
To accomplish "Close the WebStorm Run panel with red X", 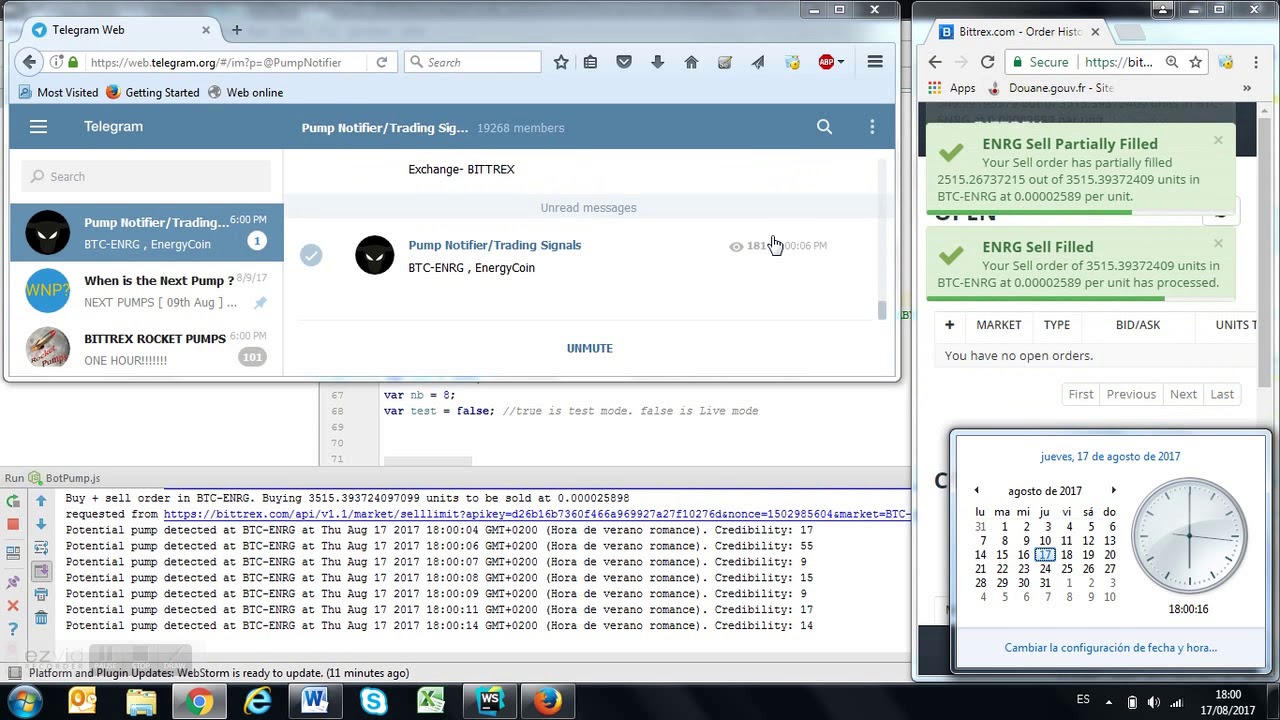I will tap(13, 606).
